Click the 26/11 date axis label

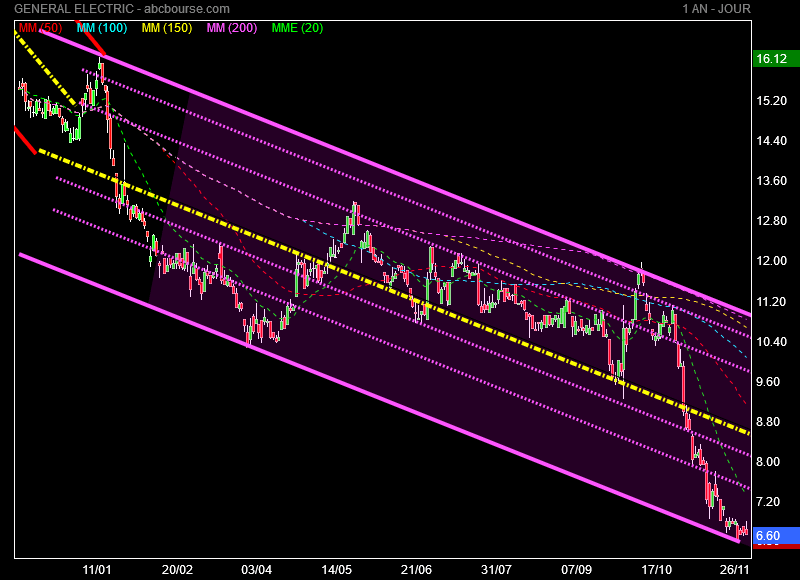(x=735, y=570)
